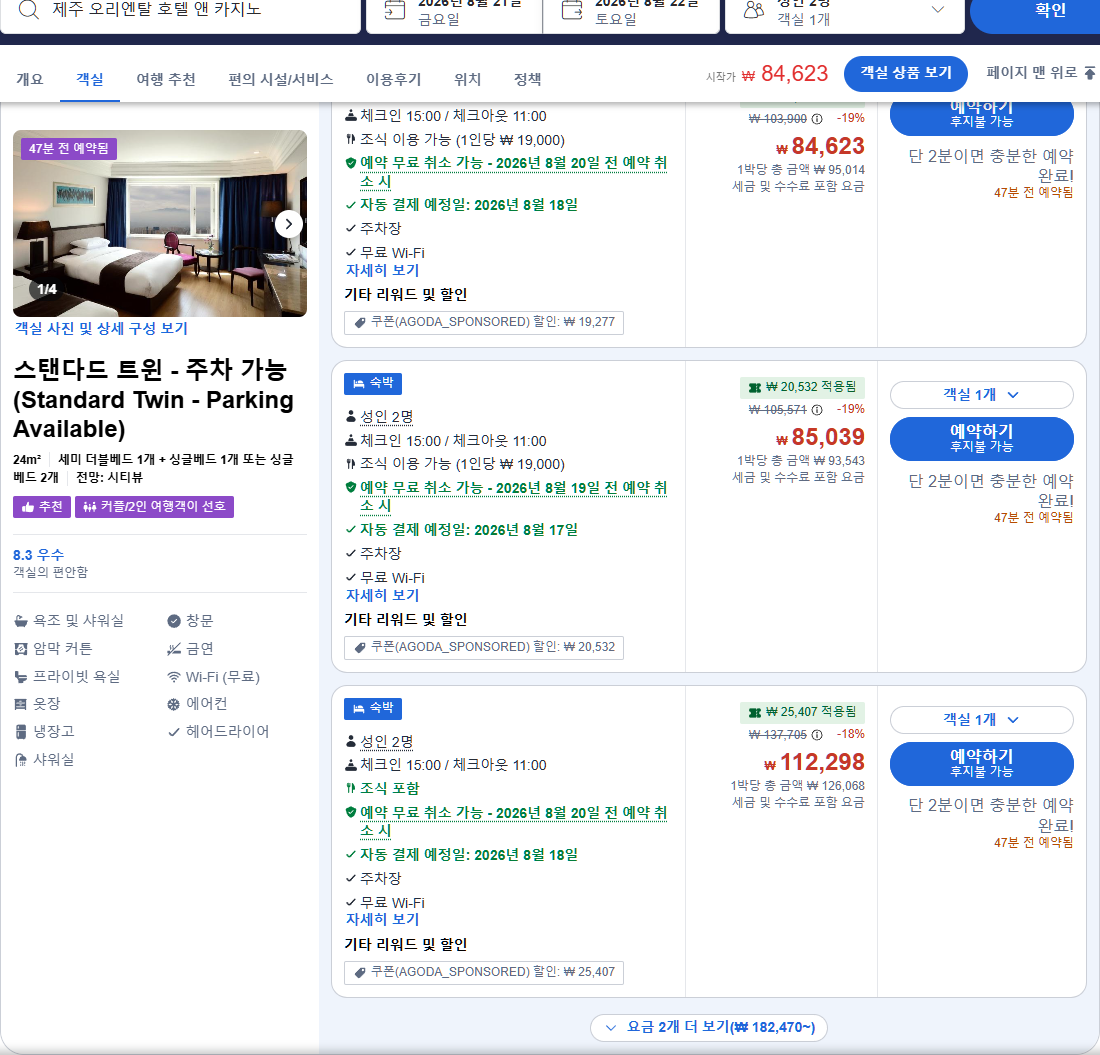Click info icon beside ₩103,900 price

(x=817, y=119)
